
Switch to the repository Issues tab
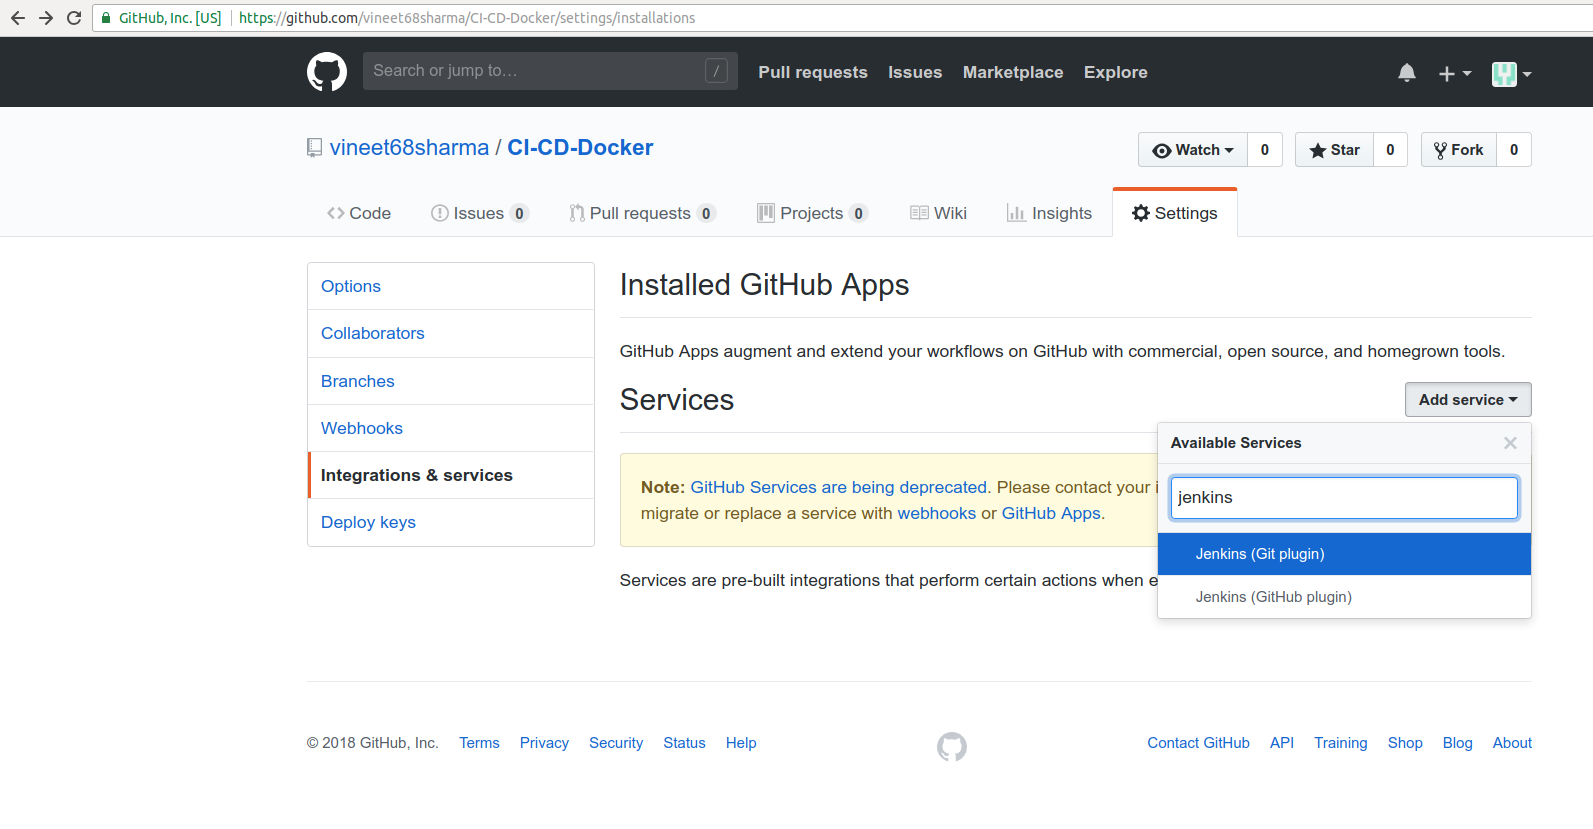pyautogui.click(x=480, y=213)
